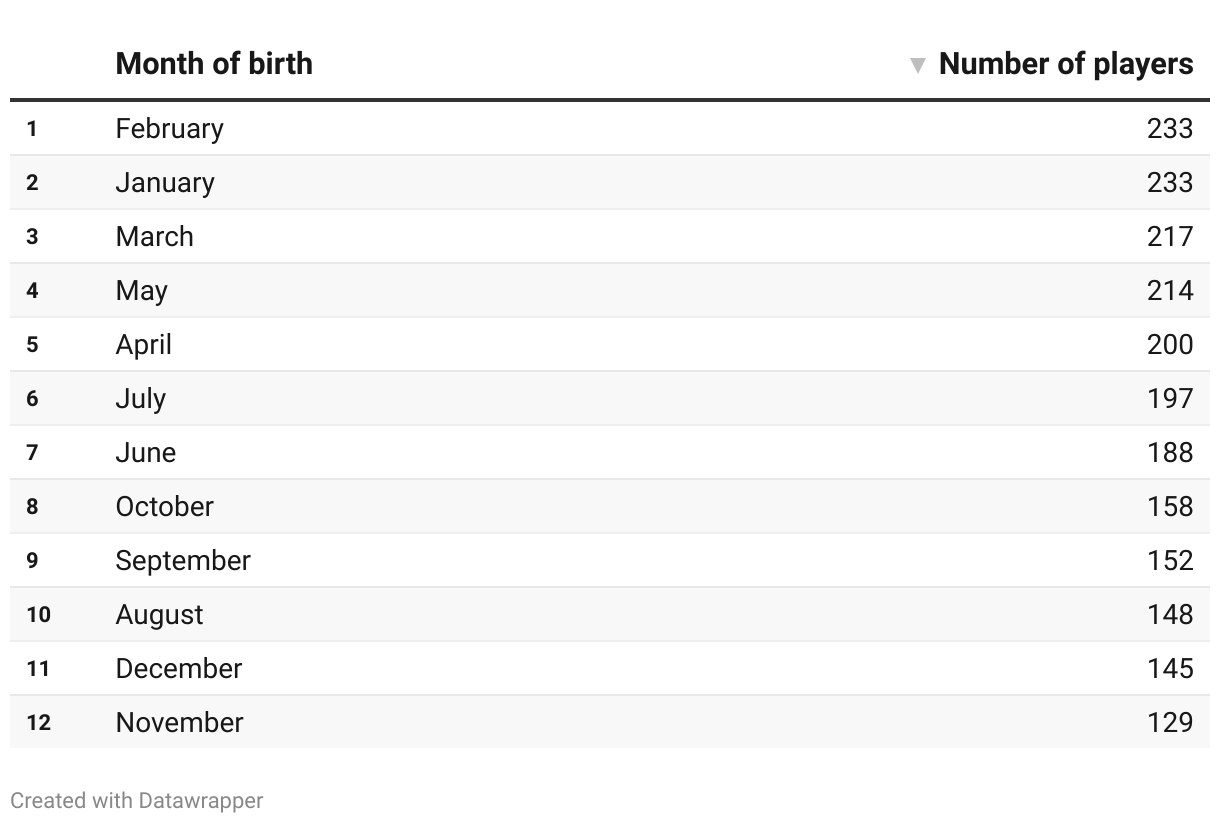The height and width of the screenshot is (824, 1220).
Task: Open the Created with Datawrapper link
Action: click(x=137, y=801)
